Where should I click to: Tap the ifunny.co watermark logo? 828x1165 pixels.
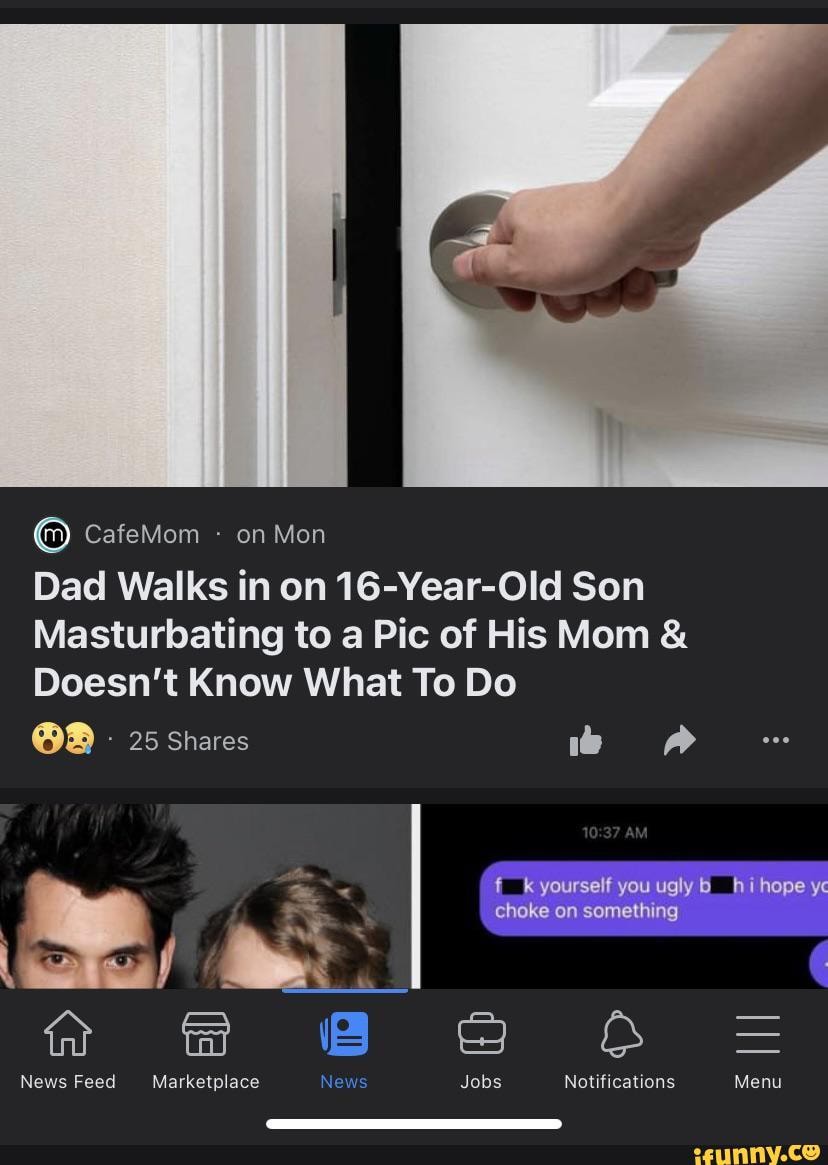click(x=757, y=1154)
